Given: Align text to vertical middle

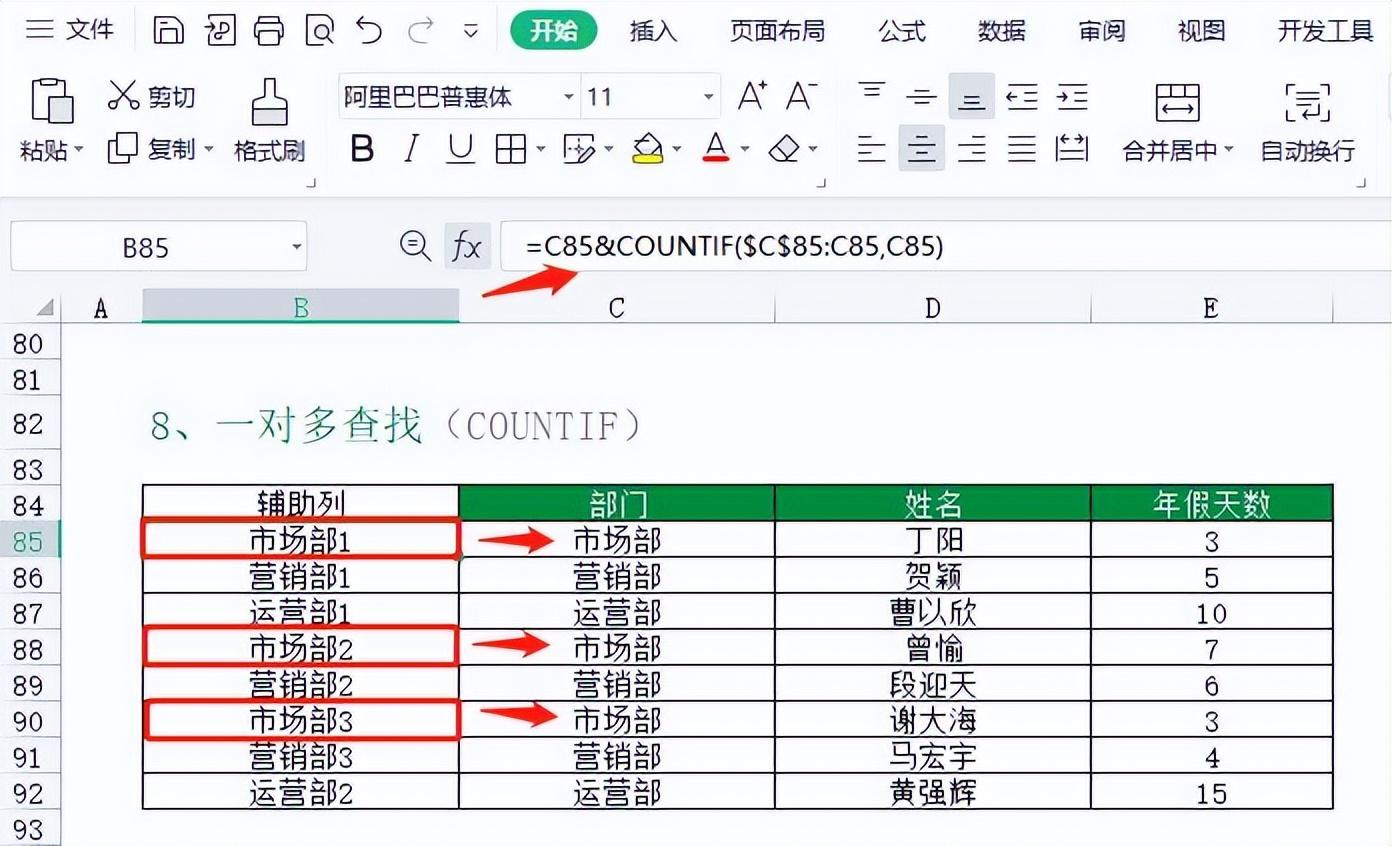Looking at the screenshot, I should click(921, 96).
